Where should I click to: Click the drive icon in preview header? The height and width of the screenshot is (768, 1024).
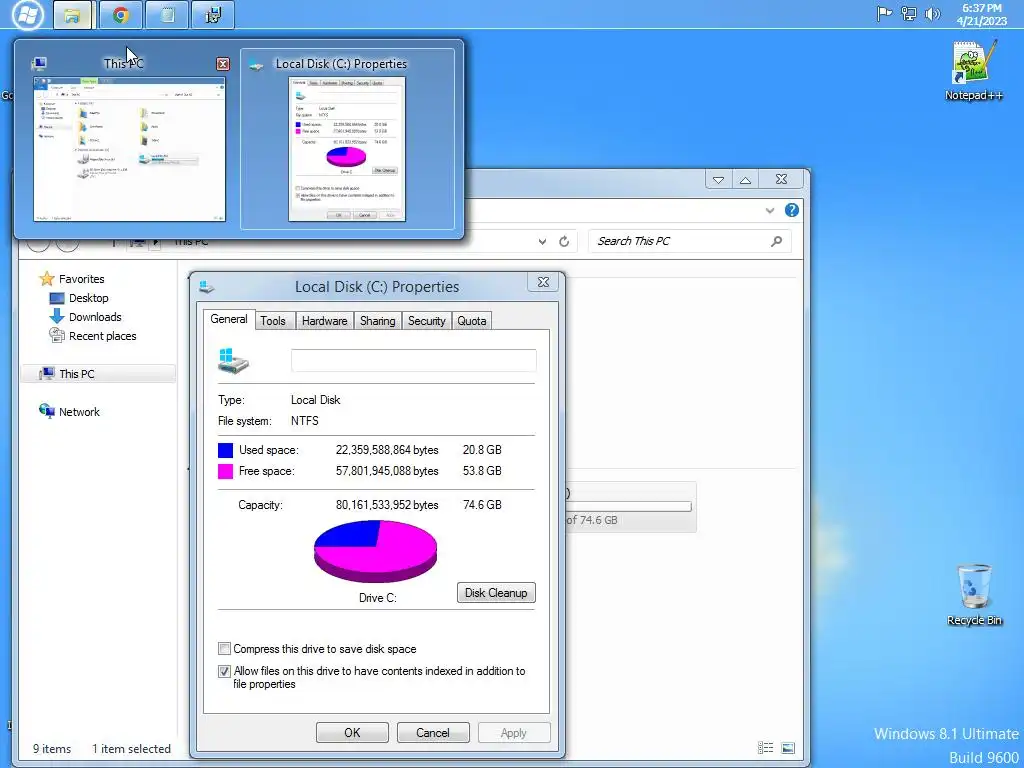[x=256, y=64]
